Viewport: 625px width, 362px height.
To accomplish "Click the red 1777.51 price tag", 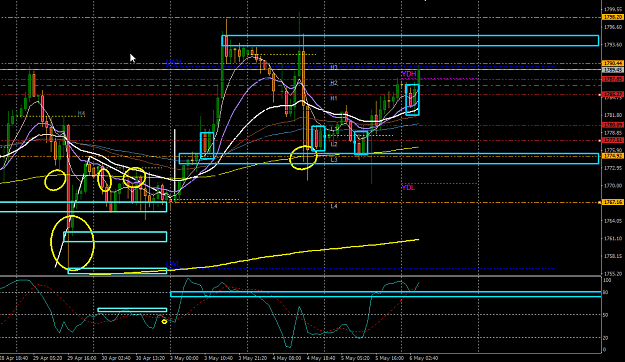I will pyautogui.click(x=613, y=140).
